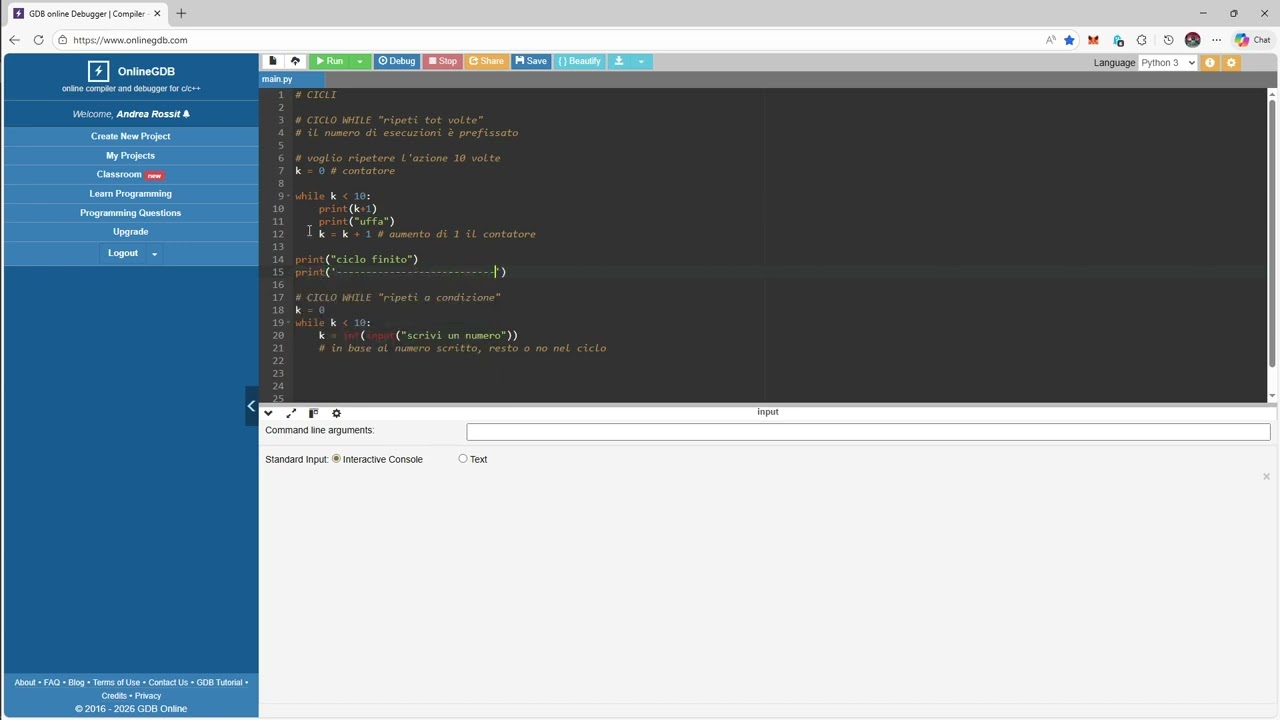Select Interactive Console radio button

[x=336, y=459]
